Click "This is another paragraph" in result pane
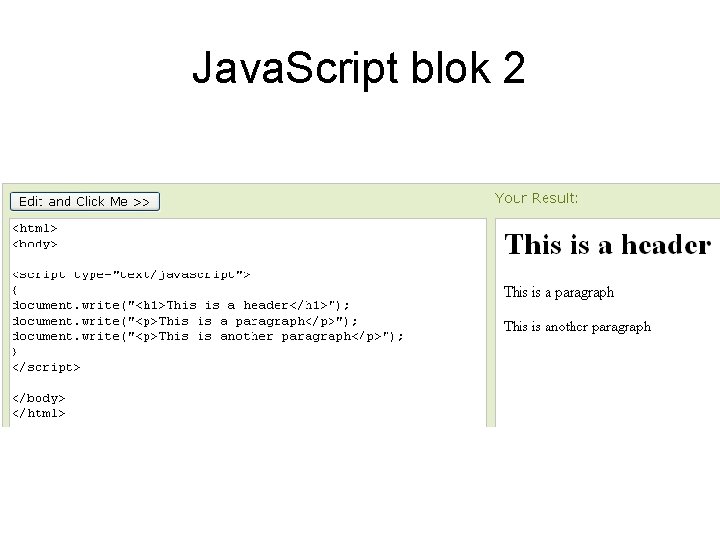The image size is (720, 540). [577, 327]
